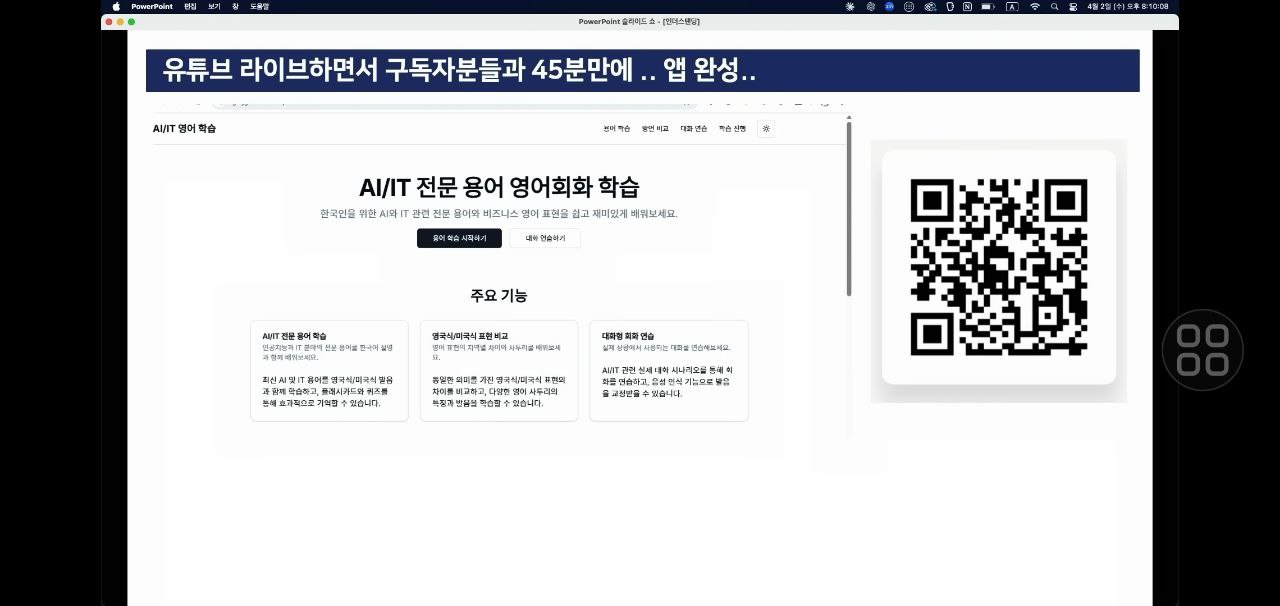The image size is (1280, 606).
Task: Open the 보기 menu
Action: pyautogui.click(x=214, y=6)
